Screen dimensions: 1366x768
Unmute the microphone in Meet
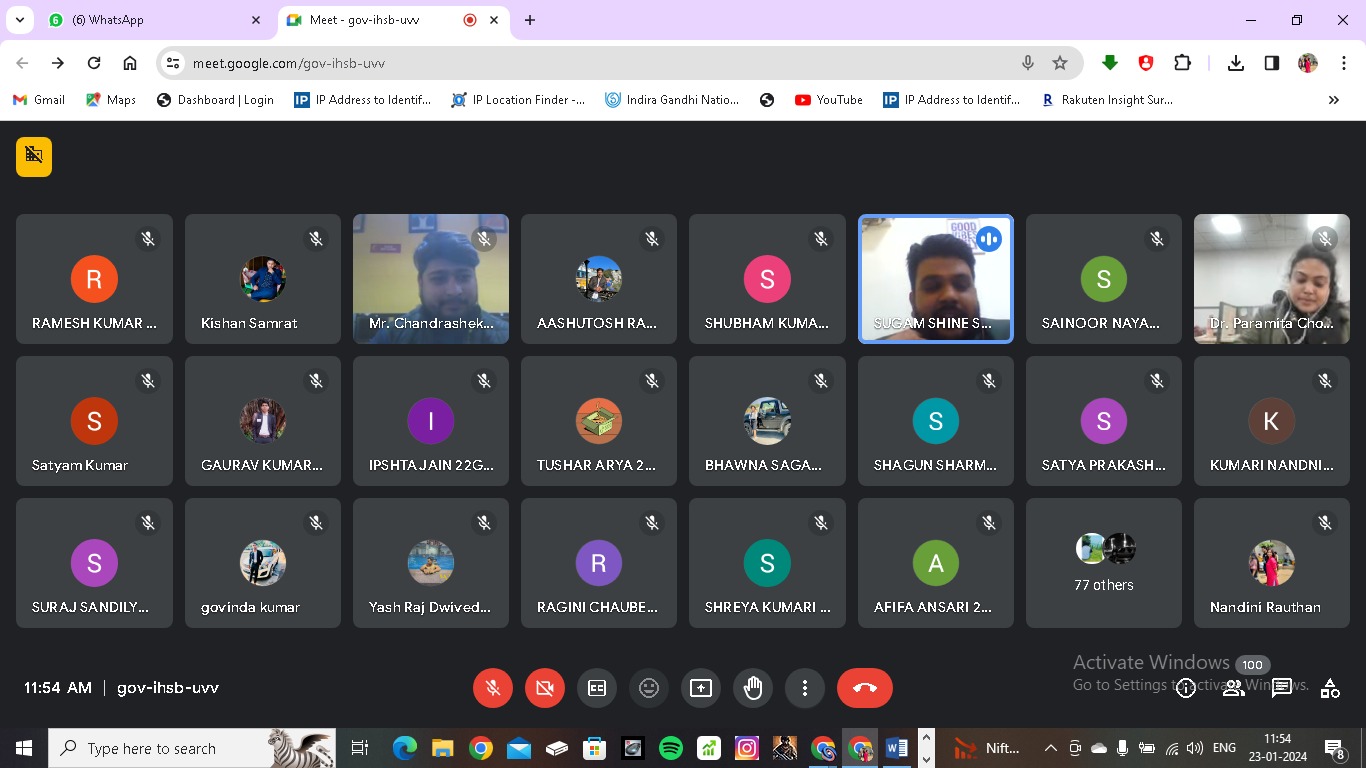[x=493, y=688]
